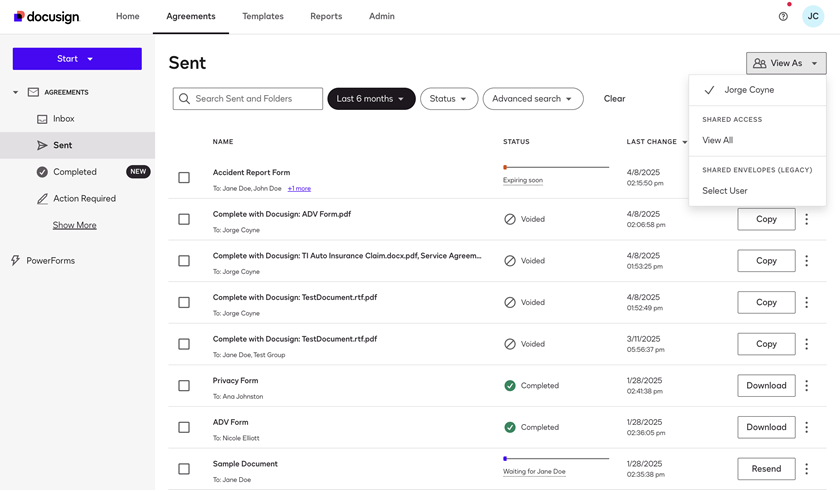Click the Docusign logo
Screen dimensions: 840x491
(x=47, y=17)
